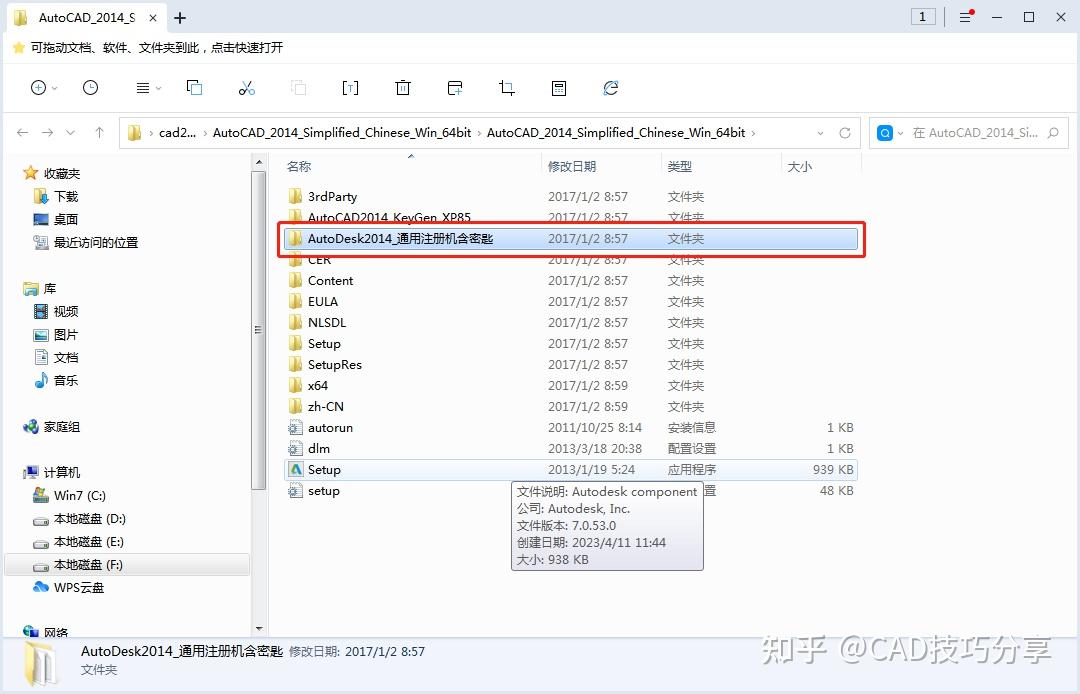This screenshot has height=694, width=1080.
Task: Click the magnifier search icon
Action: (1053, 133)
